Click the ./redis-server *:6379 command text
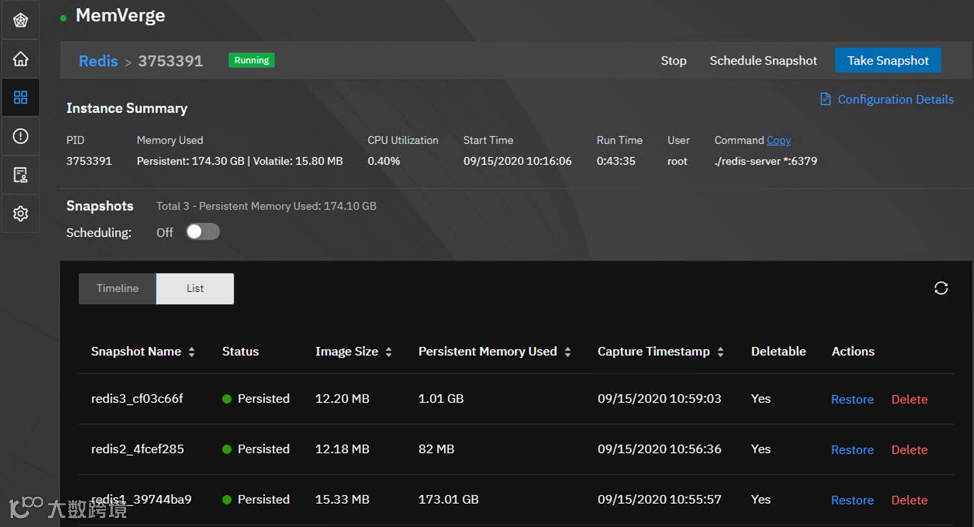This screenshot has height=527, width=974. [765, 162]
